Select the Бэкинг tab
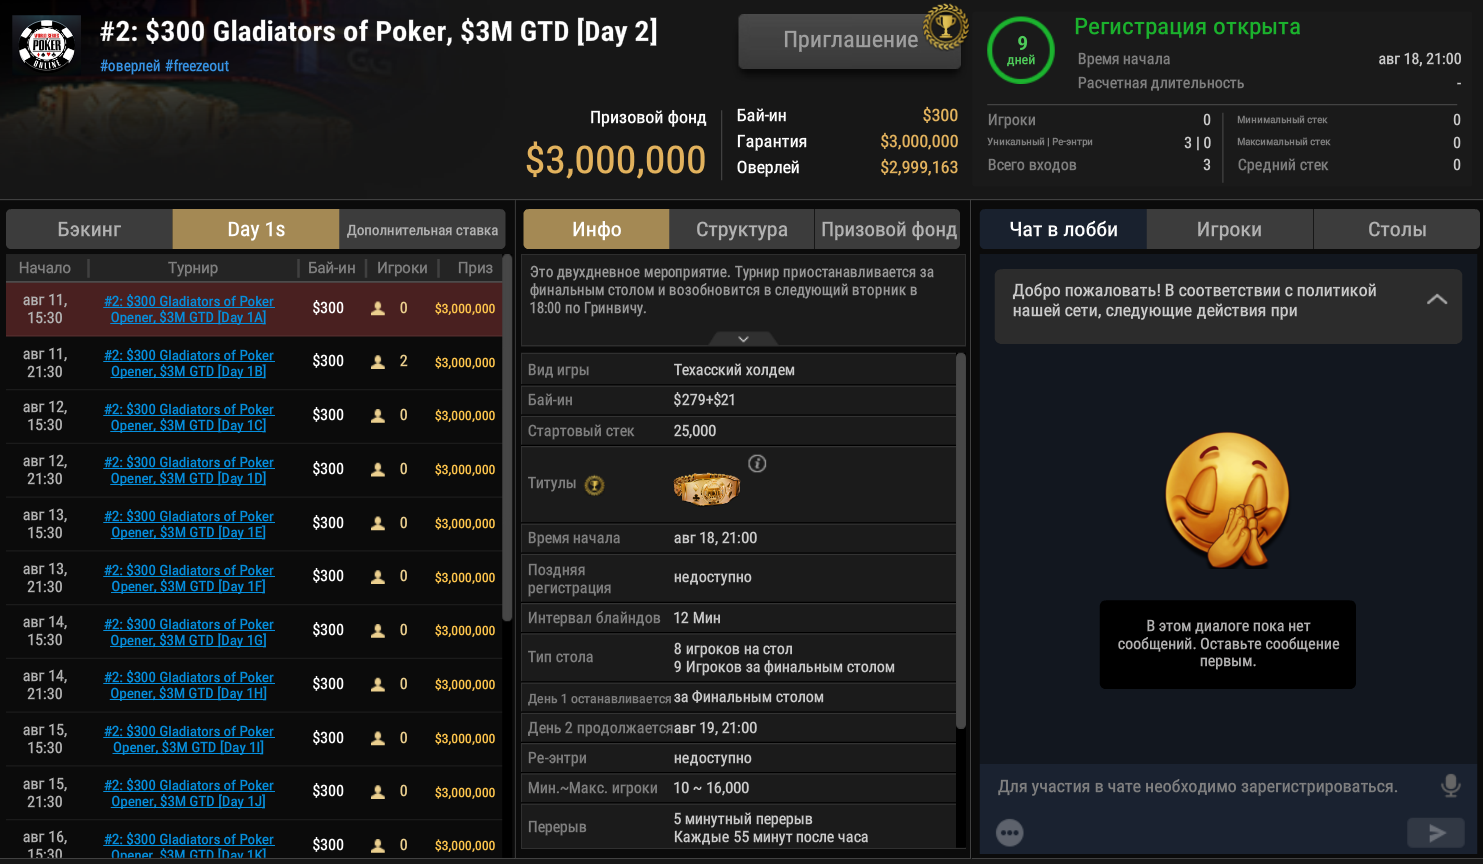 (x=89, y=229)
